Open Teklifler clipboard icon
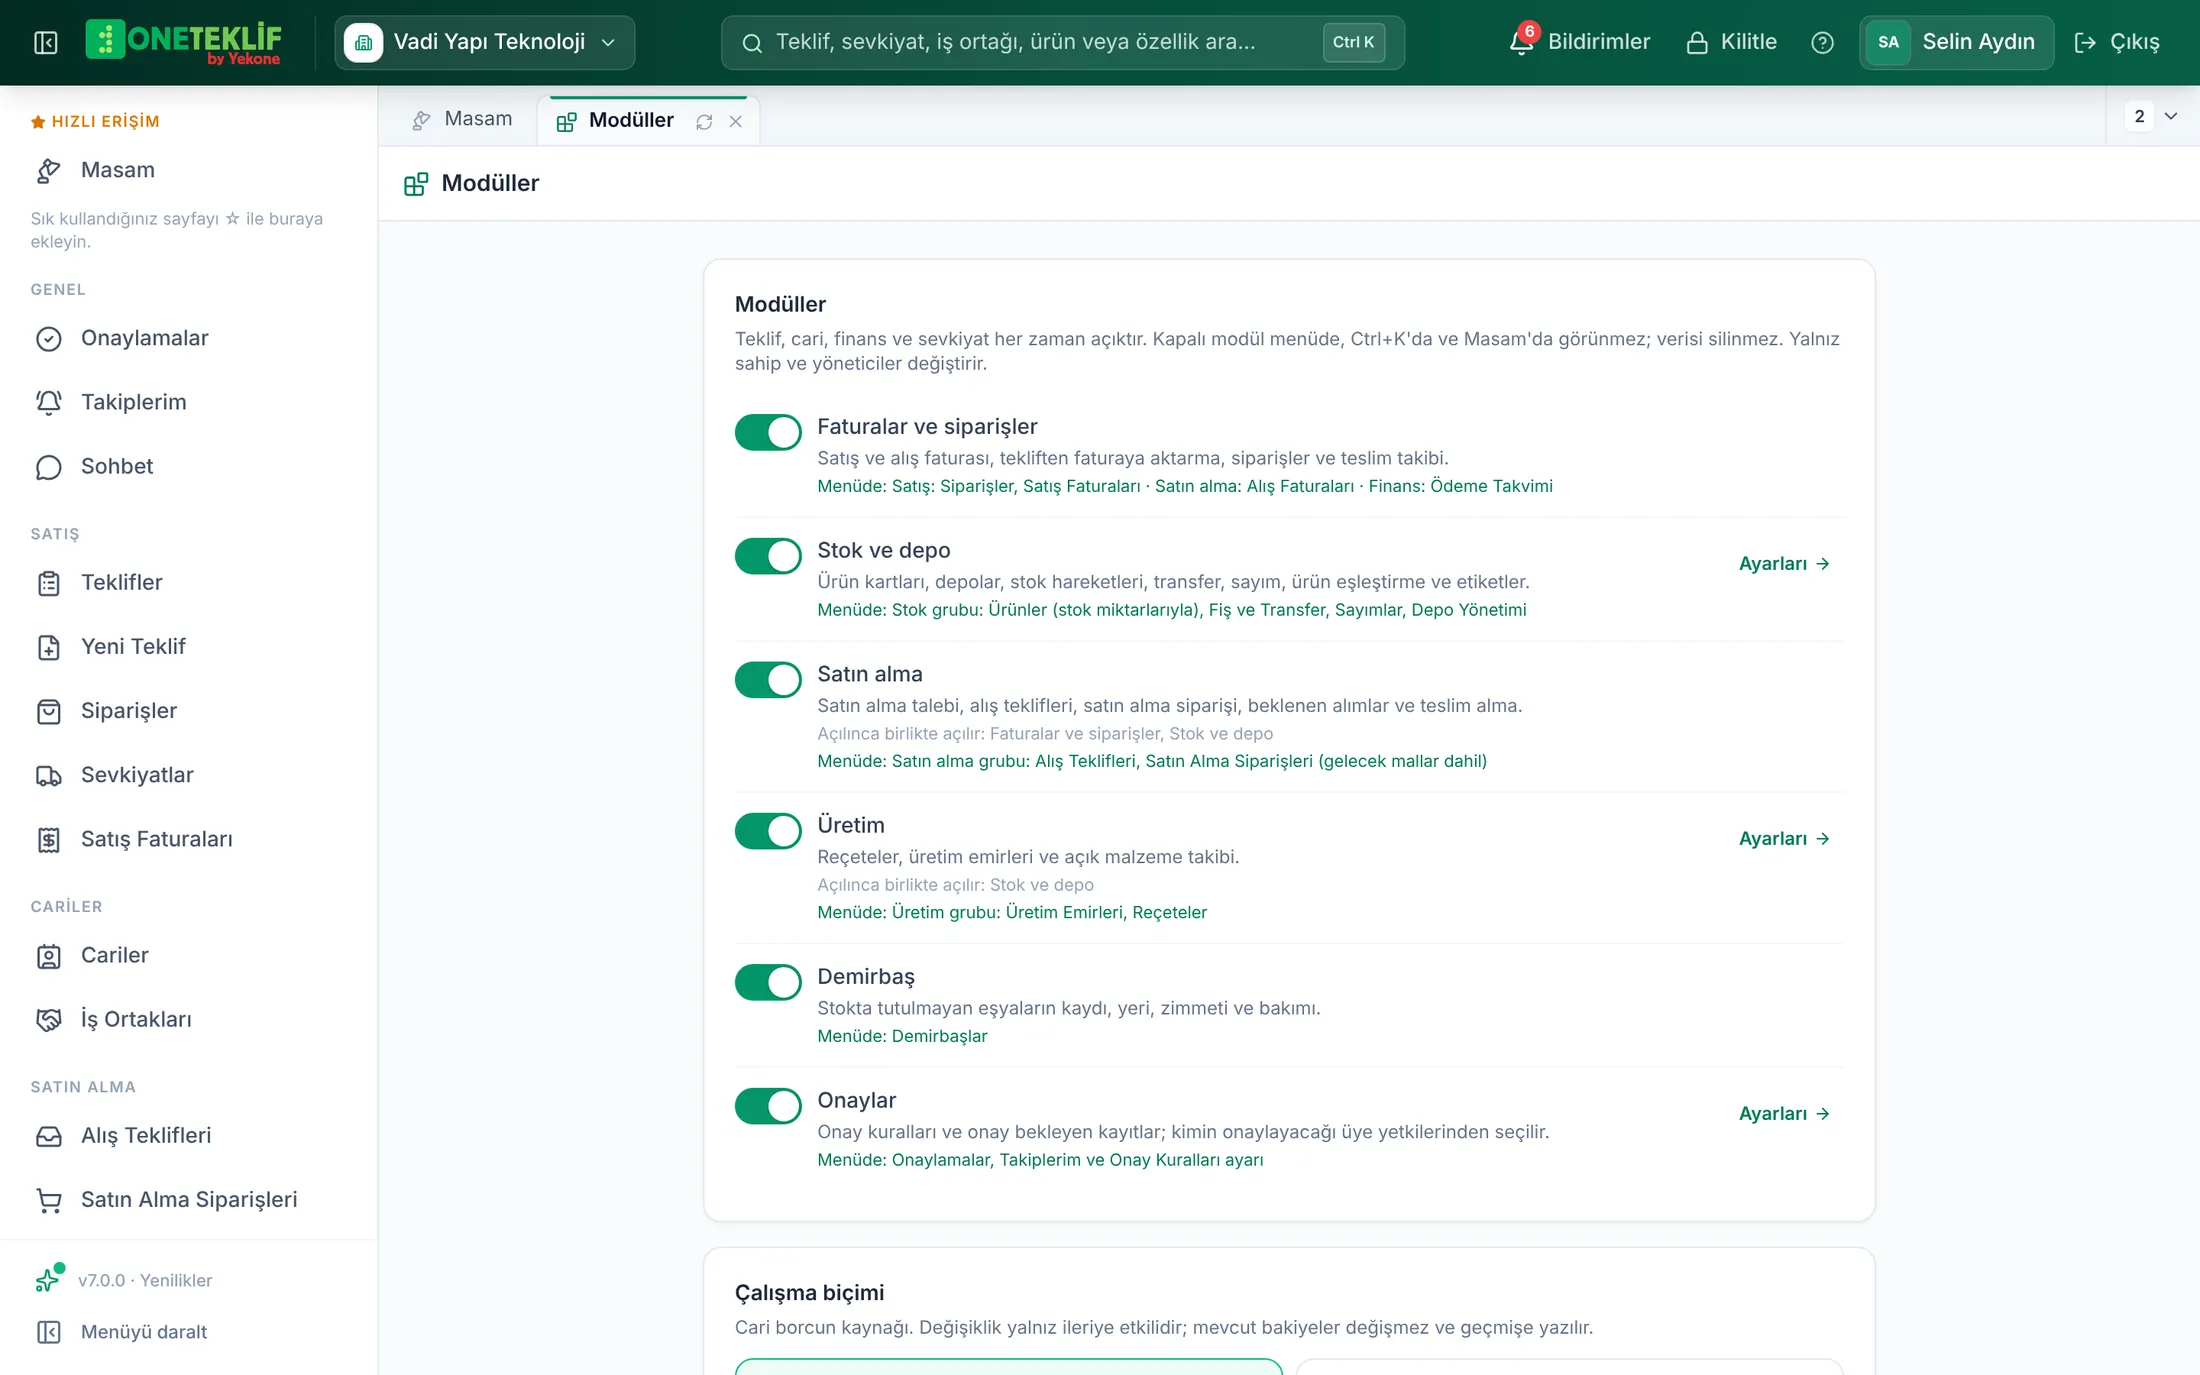 coord(49,583)
